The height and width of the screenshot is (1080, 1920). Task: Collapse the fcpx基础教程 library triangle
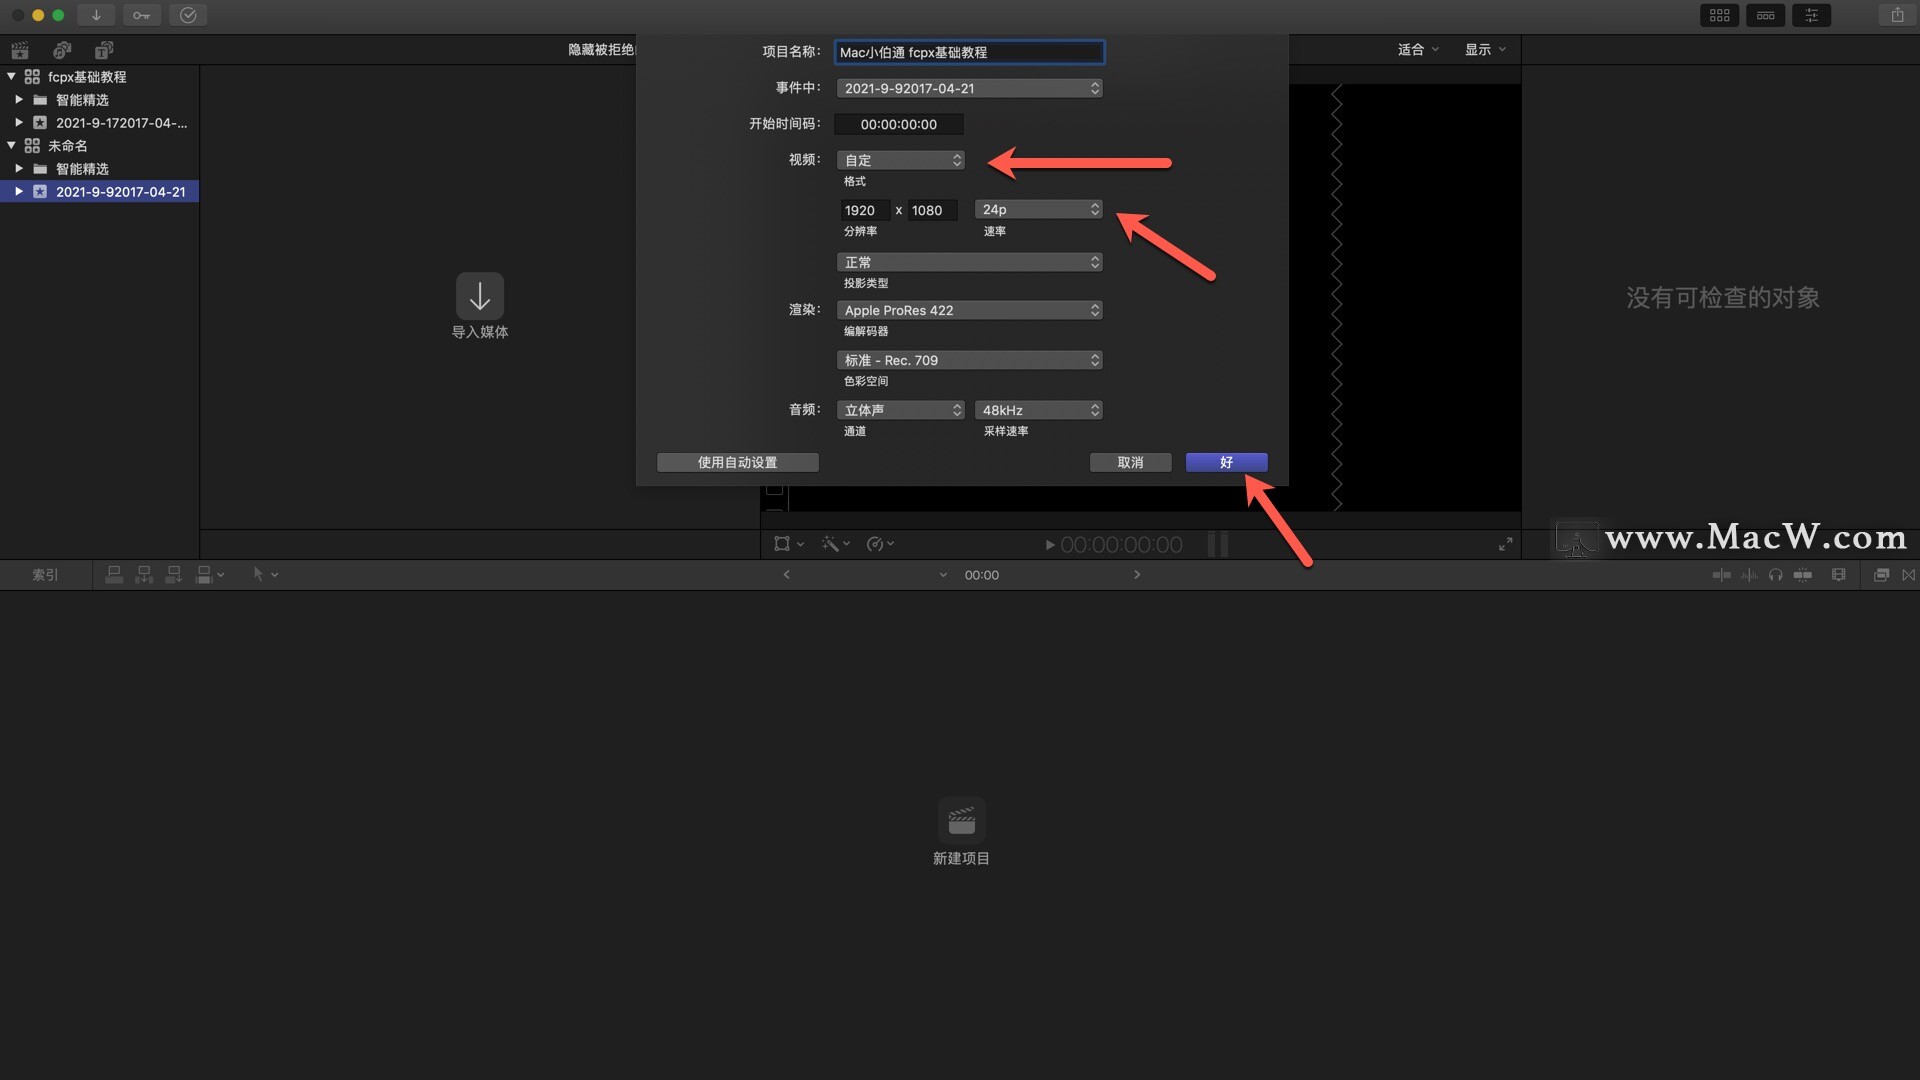(x=11, y=77)
